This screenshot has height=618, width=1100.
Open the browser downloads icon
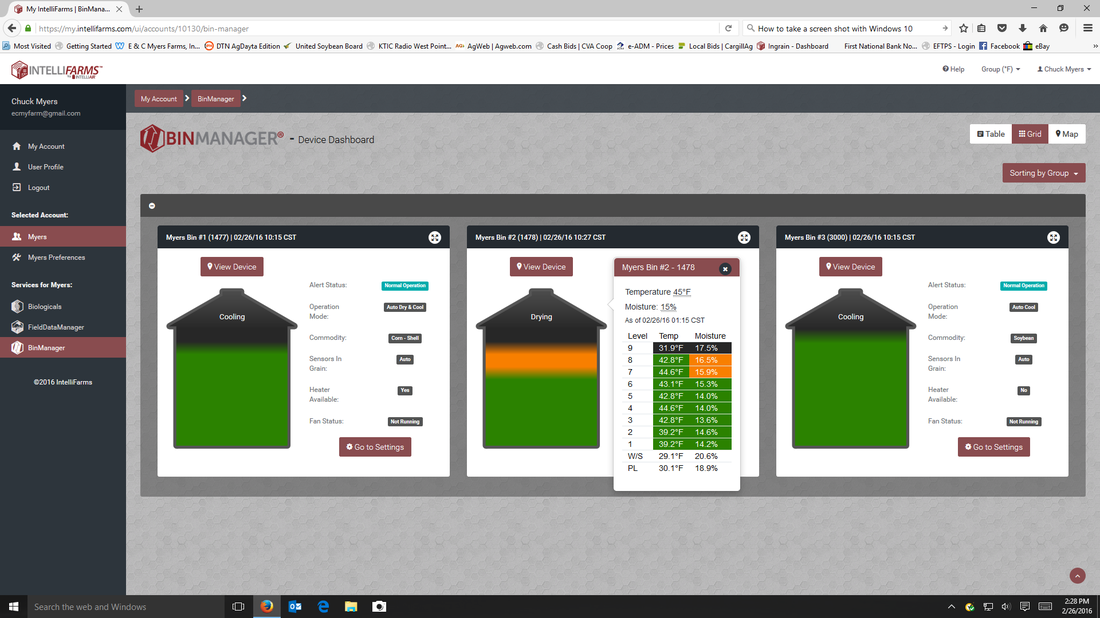tap(1022, 28)
